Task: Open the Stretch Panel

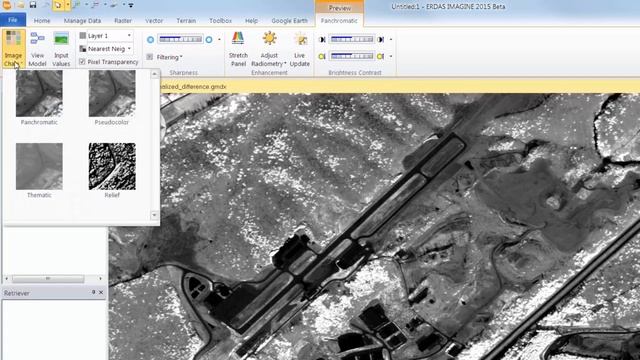Action: [238, 49]
